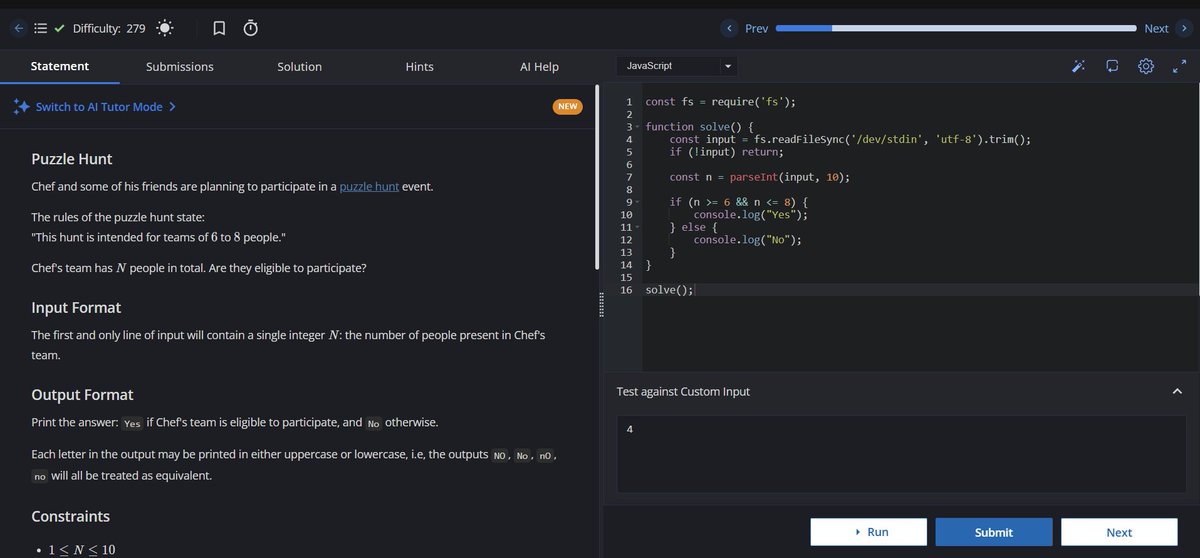Click the Output Format heading
This screenshot has height=558, width=1200.
(82, 395)
